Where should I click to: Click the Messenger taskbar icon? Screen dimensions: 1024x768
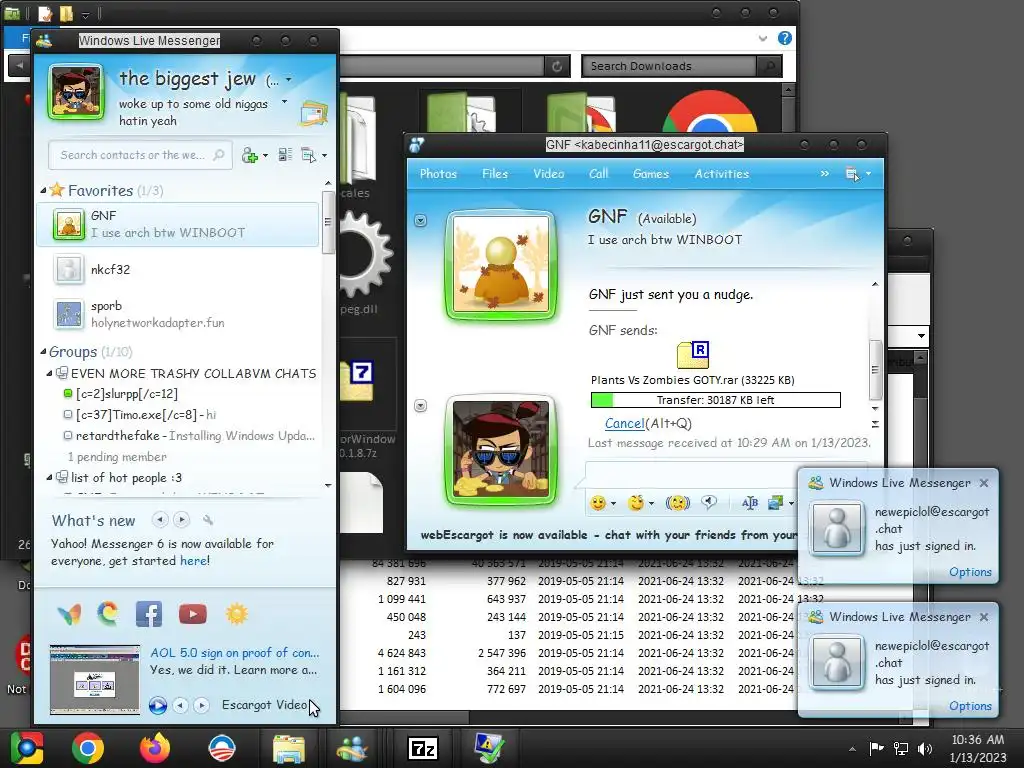point(351,748)
